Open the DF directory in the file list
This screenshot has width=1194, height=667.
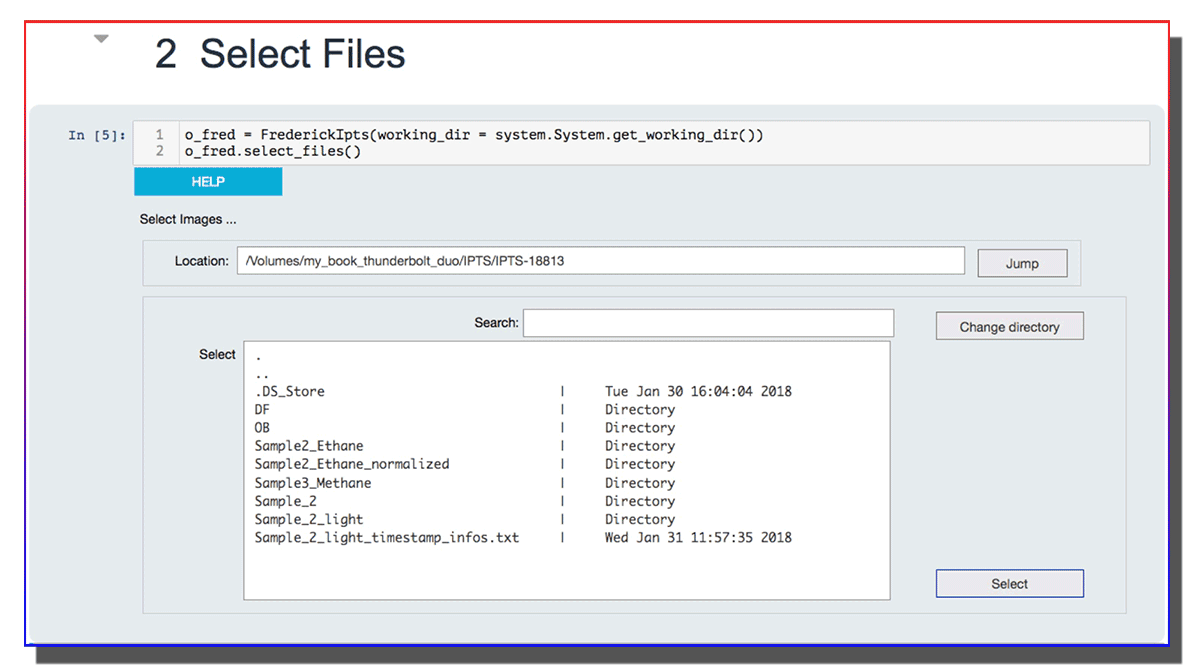click(260, 409)
